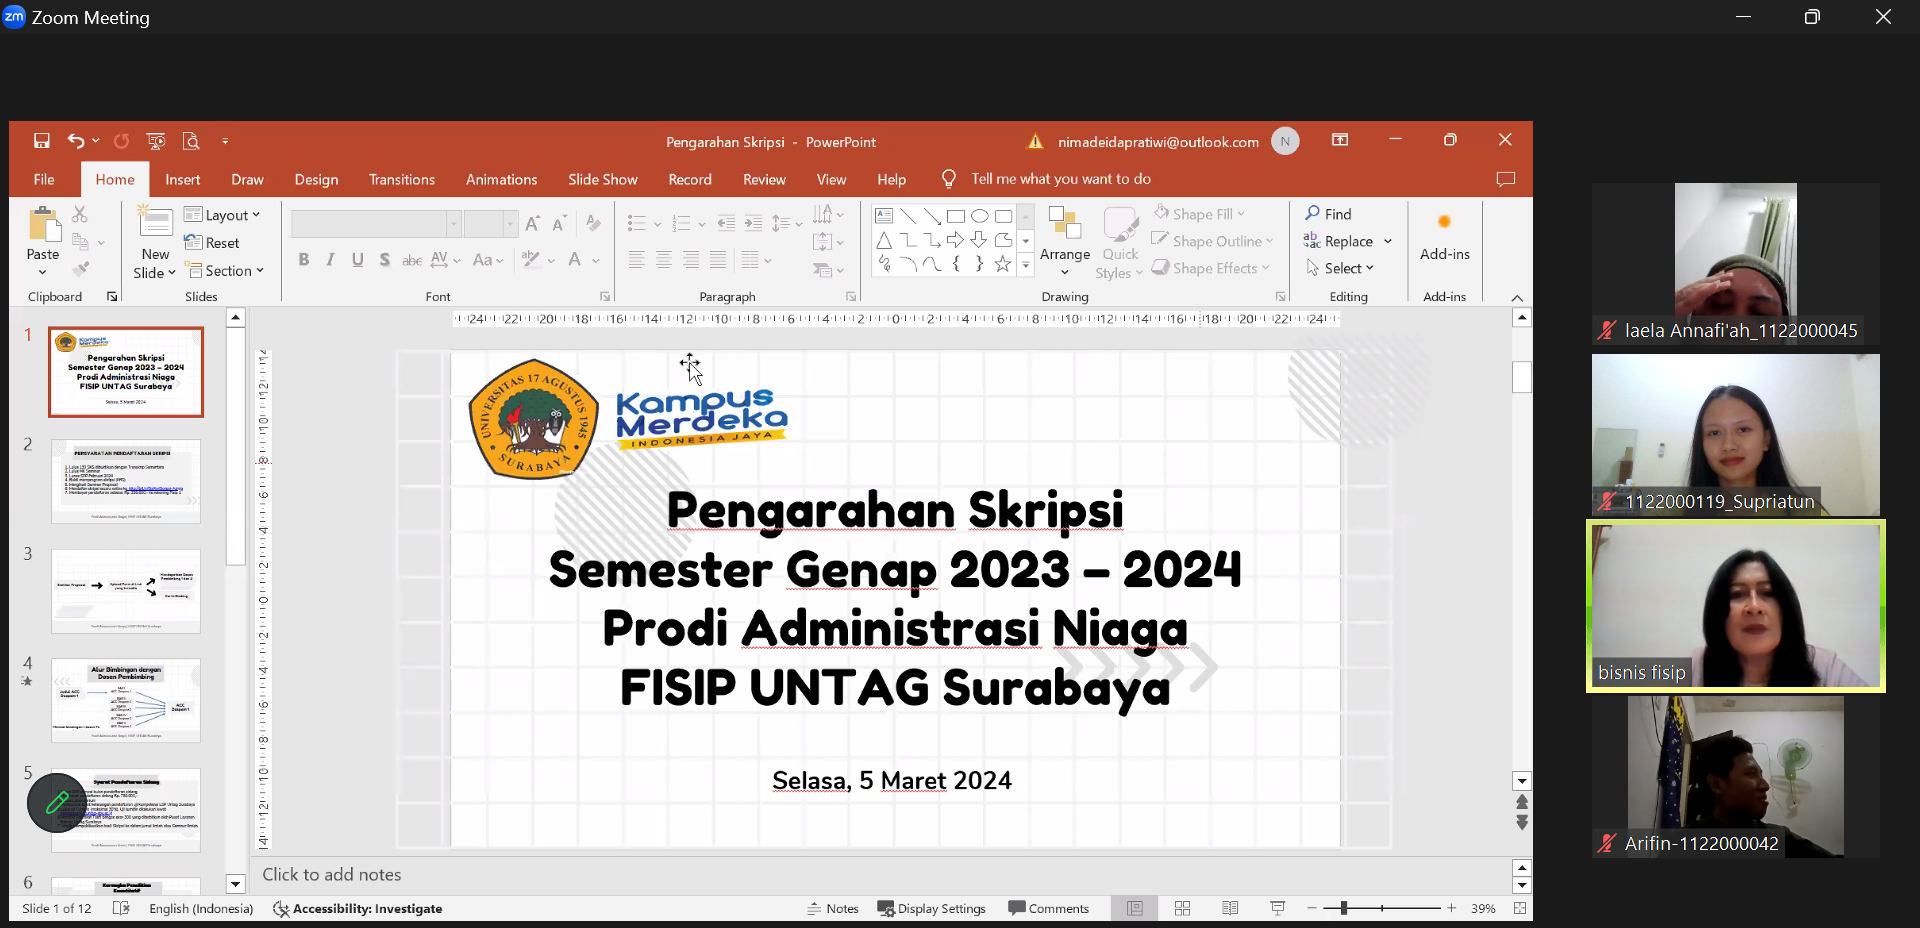The image size is (1920, 928).
Task: Click the Add-ins icon
Action: [x=1444, y=222]
